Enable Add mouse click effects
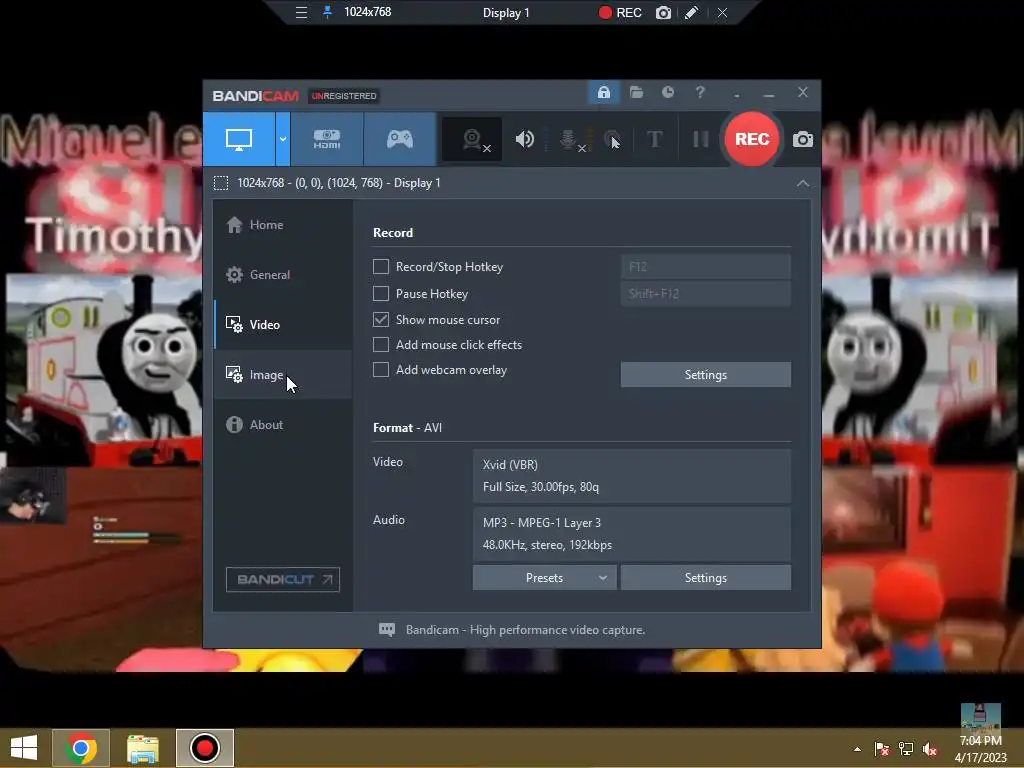Screen dimensions: 1024x768 (381, 344)
